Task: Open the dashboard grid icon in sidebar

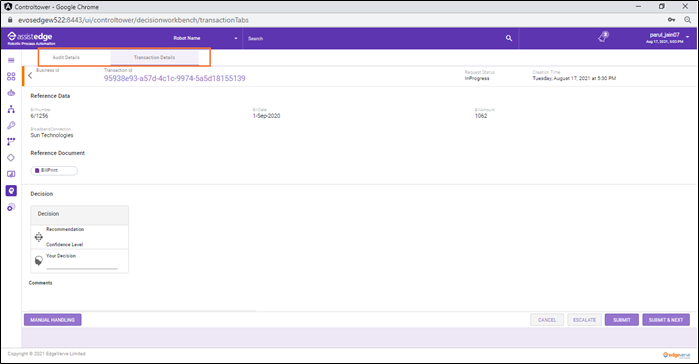Action: pyautogui.click(x=11, y=77)
